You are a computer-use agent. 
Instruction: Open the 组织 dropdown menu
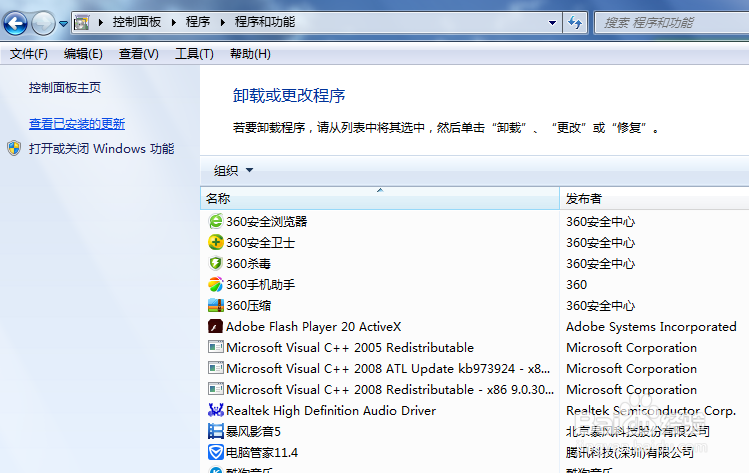pos(233,171)
